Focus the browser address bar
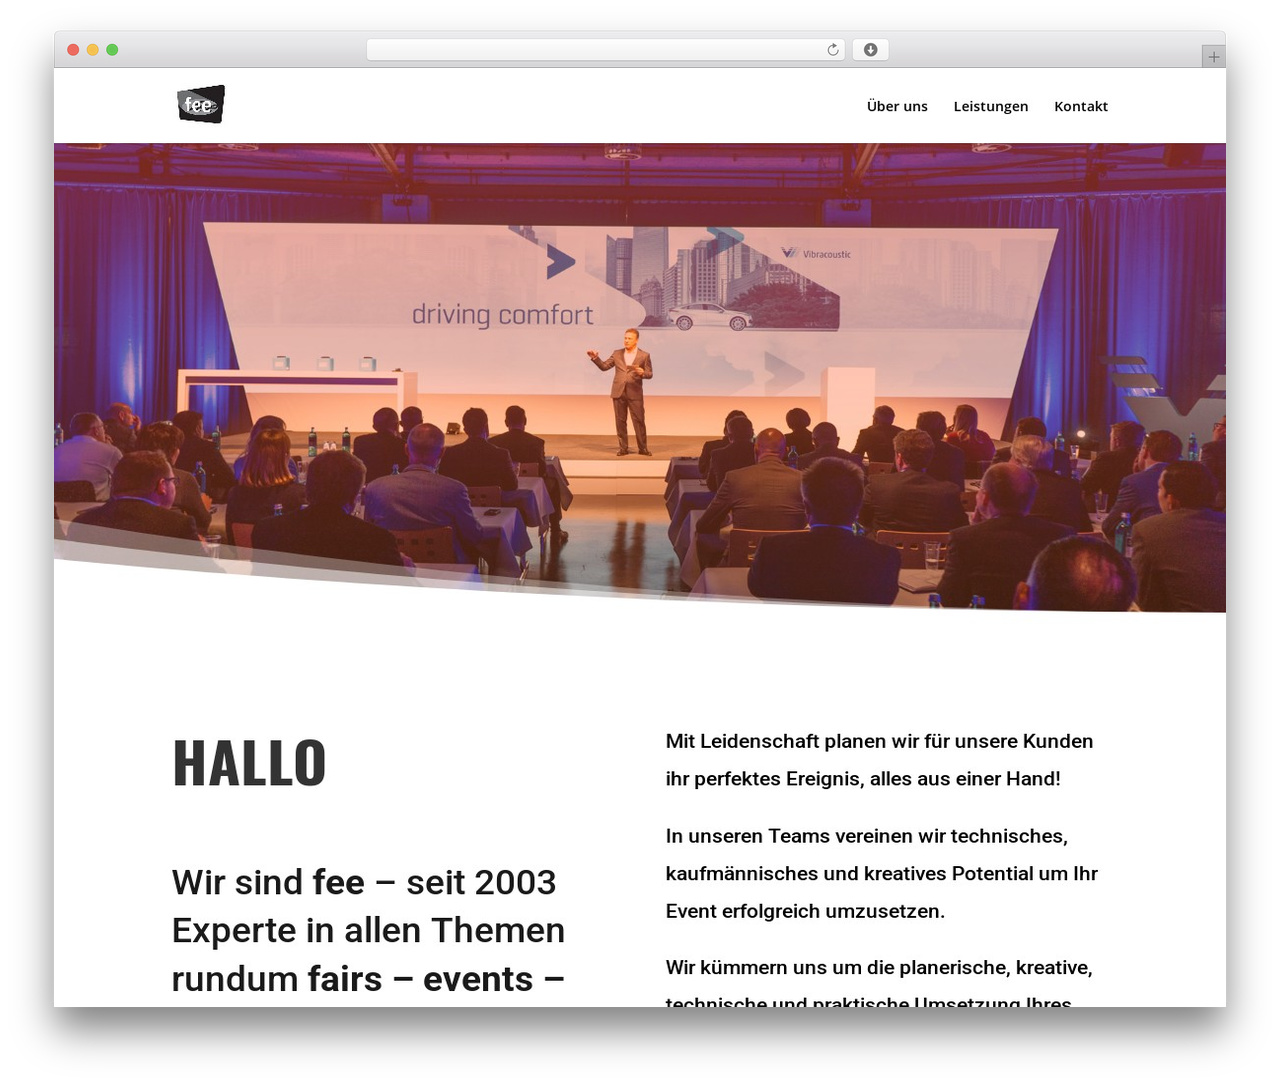The height and width of the screenshot is (1084, 1280). tap(605, 50)
